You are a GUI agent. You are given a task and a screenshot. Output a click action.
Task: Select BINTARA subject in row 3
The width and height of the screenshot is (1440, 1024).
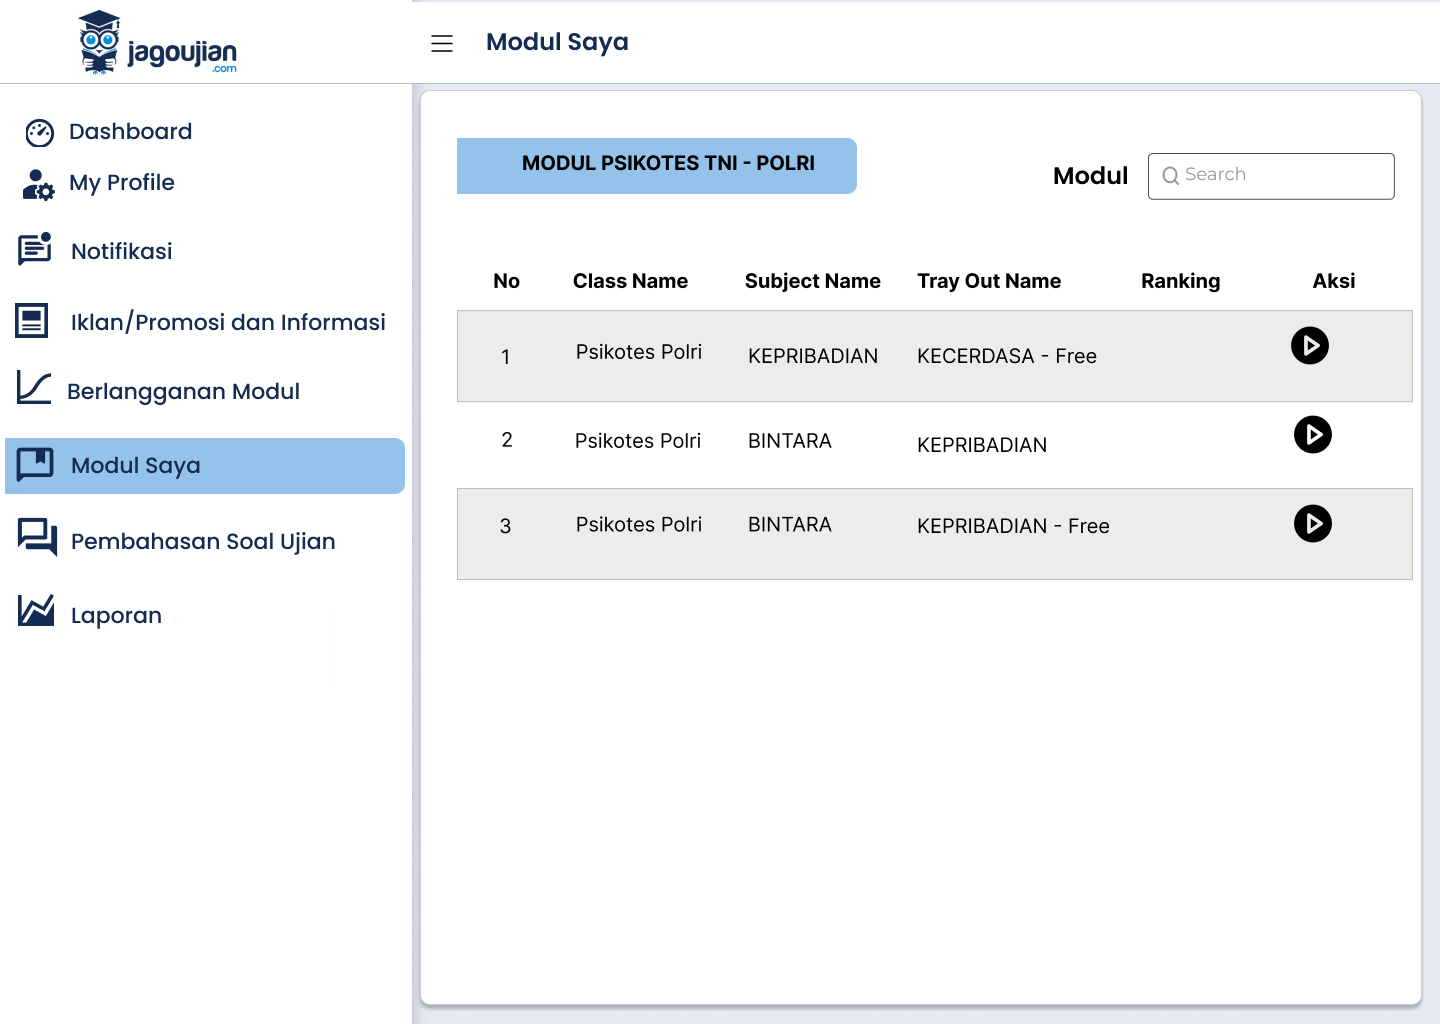tap(790, 525)
